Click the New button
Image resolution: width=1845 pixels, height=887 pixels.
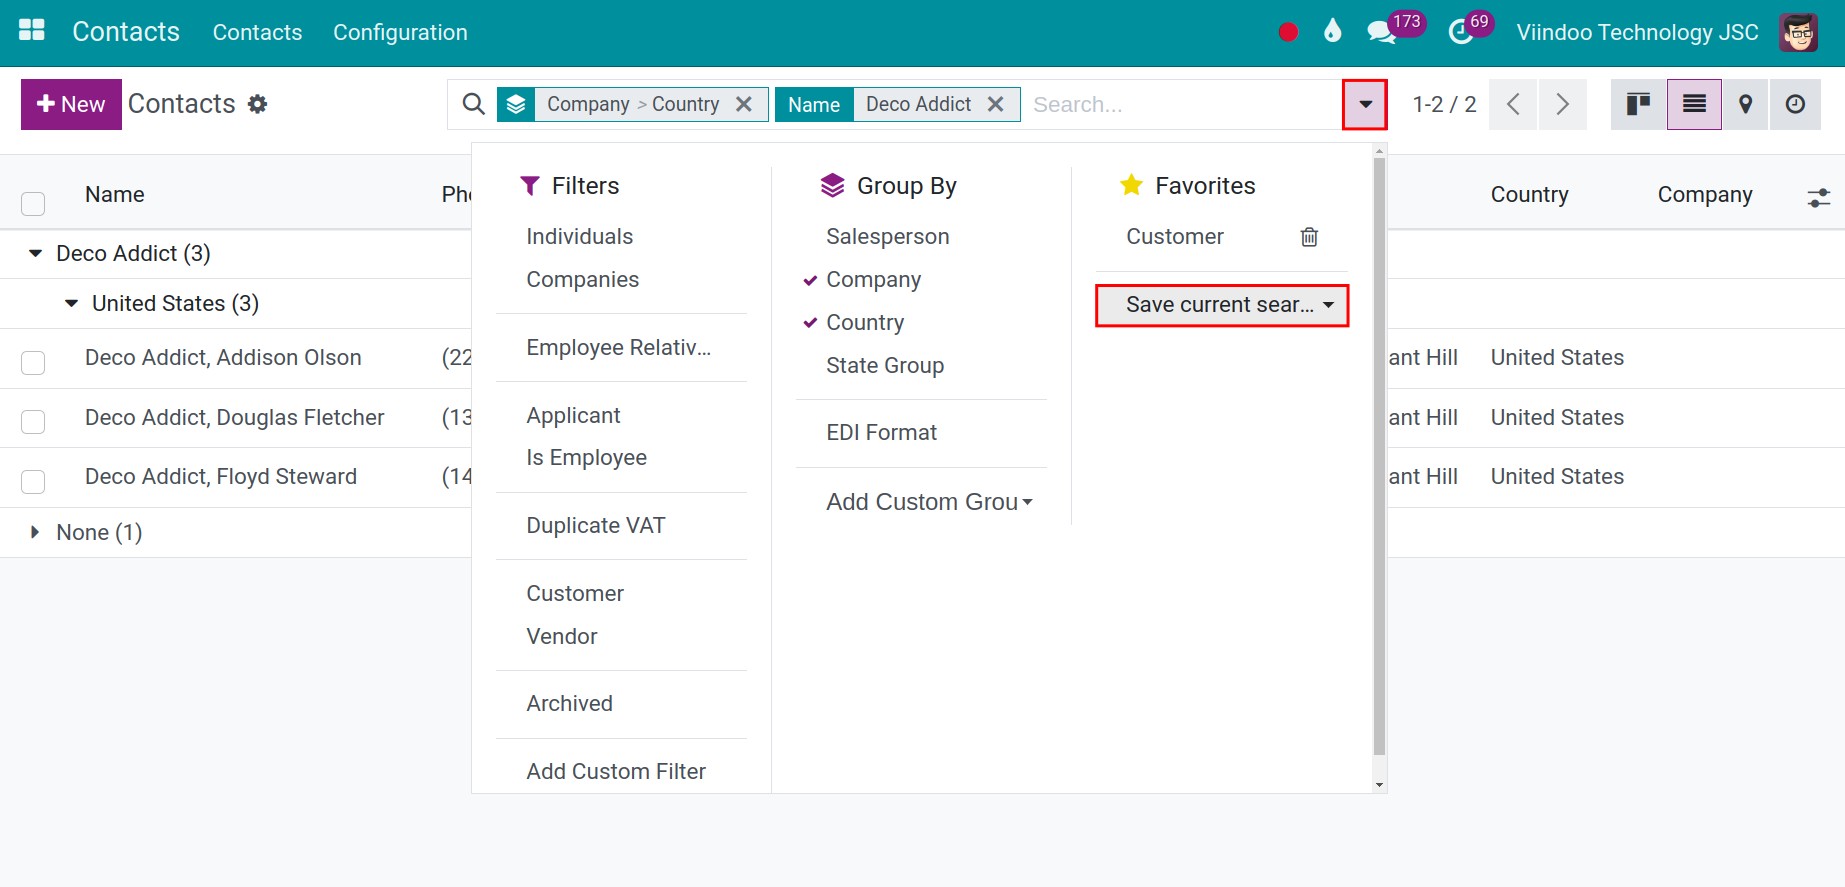click(71, 104)
